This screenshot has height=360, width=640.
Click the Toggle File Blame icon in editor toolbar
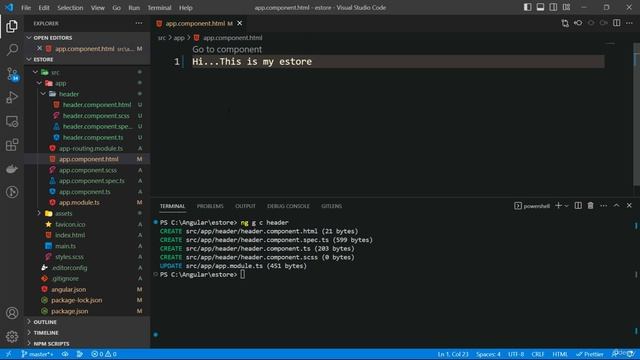578,23
